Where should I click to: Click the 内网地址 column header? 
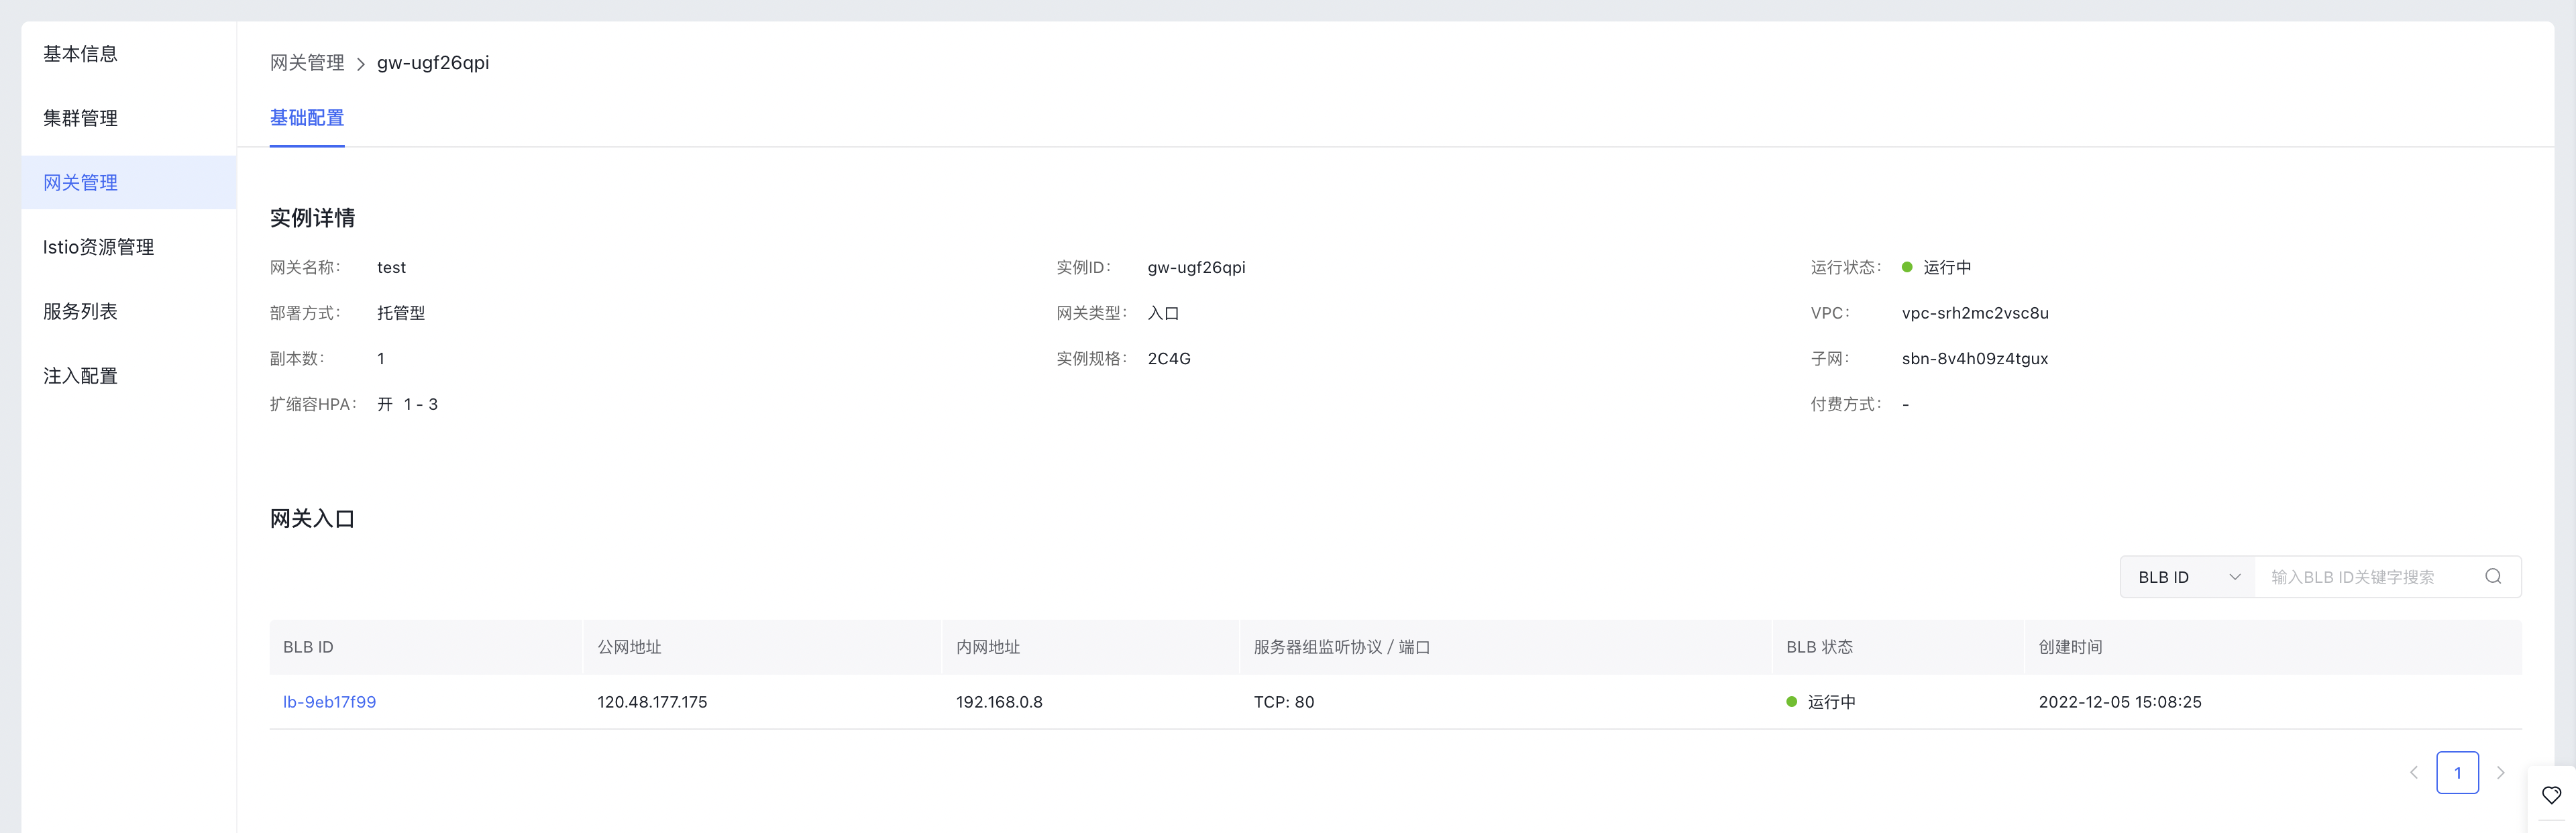[988, 647]
